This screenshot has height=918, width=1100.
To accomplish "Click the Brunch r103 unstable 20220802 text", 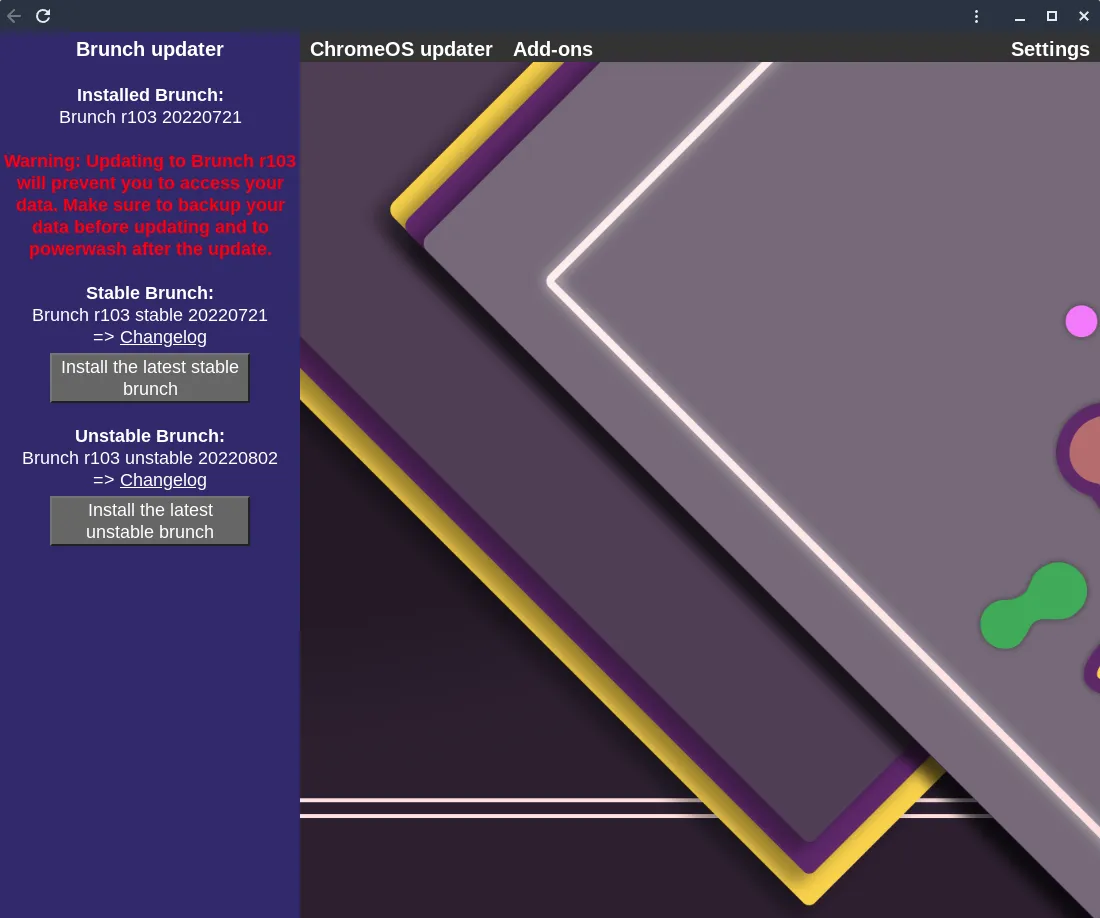I will (x=150, y=458).
